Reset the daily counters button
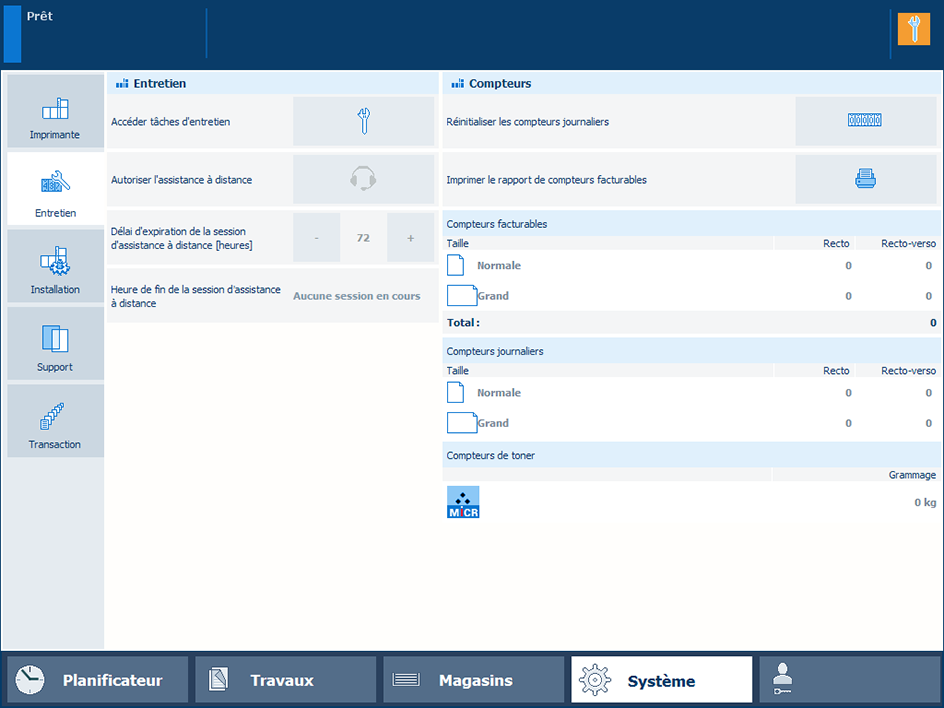 (865, 121)
